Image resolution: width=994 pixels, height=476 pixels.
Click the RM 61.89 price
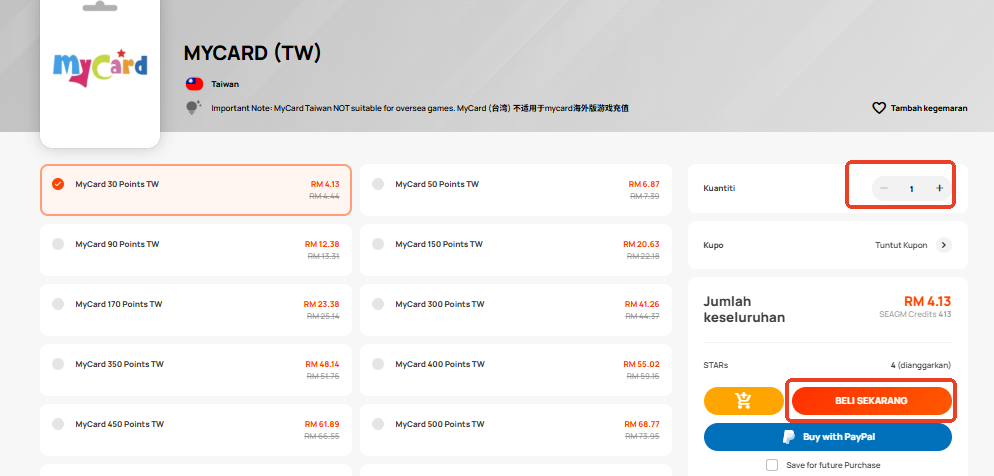point(322,424)
